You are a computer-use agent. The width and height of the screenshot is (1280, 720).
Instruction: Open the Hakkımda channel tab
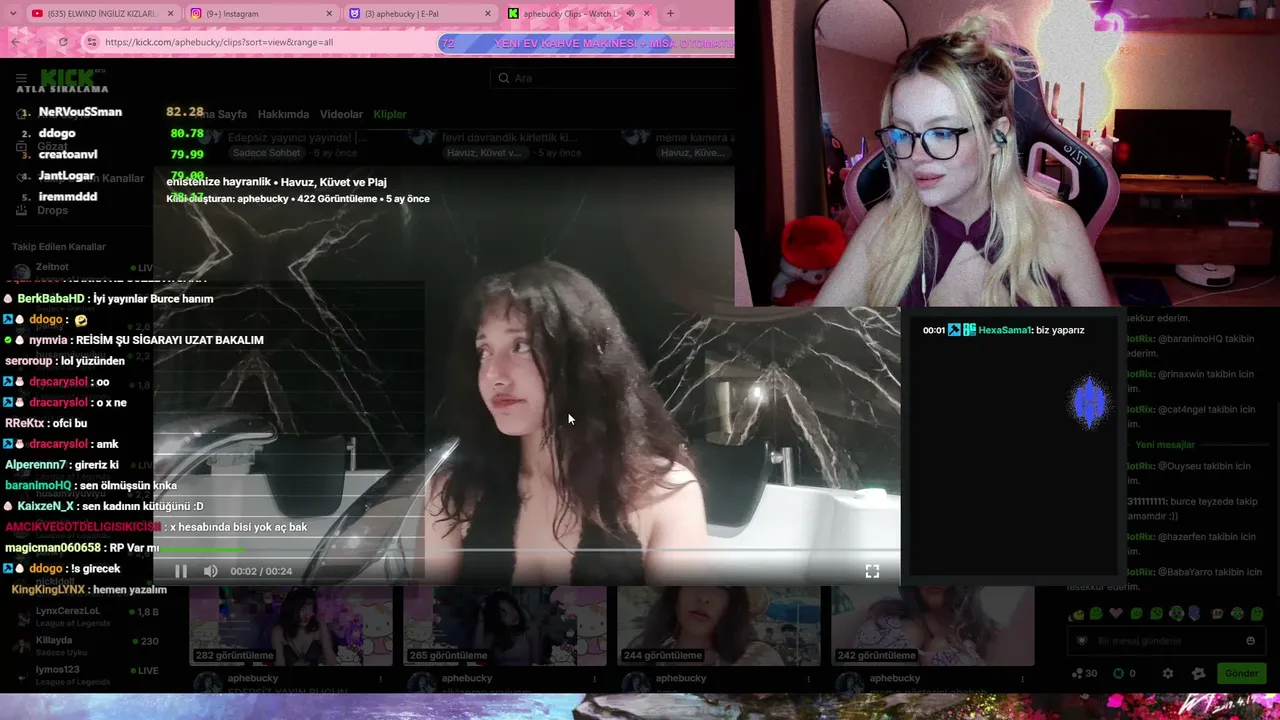pos(283,114)
